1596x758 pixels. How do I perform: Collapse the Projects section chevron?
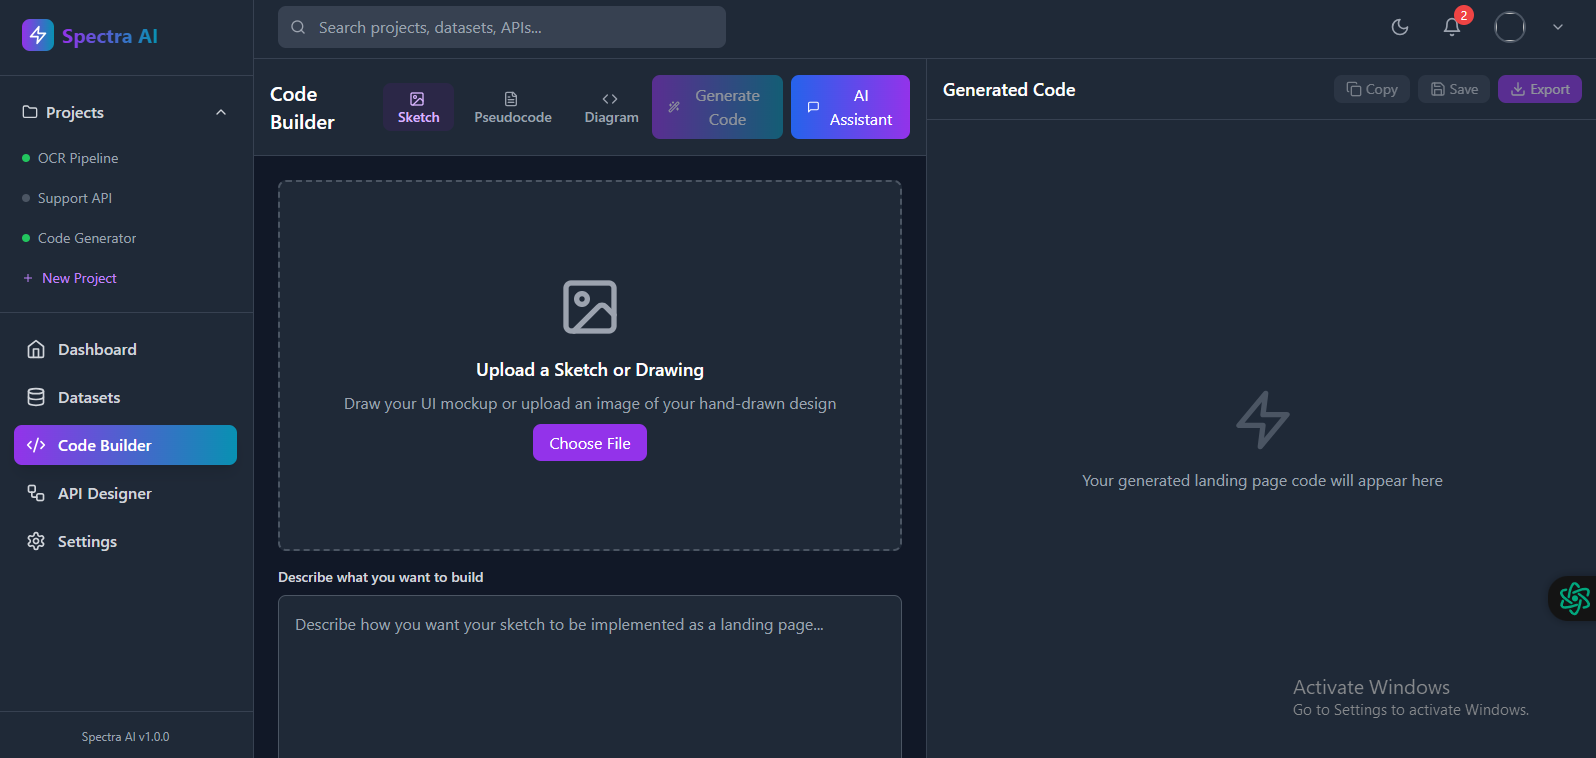click(221, 112)
